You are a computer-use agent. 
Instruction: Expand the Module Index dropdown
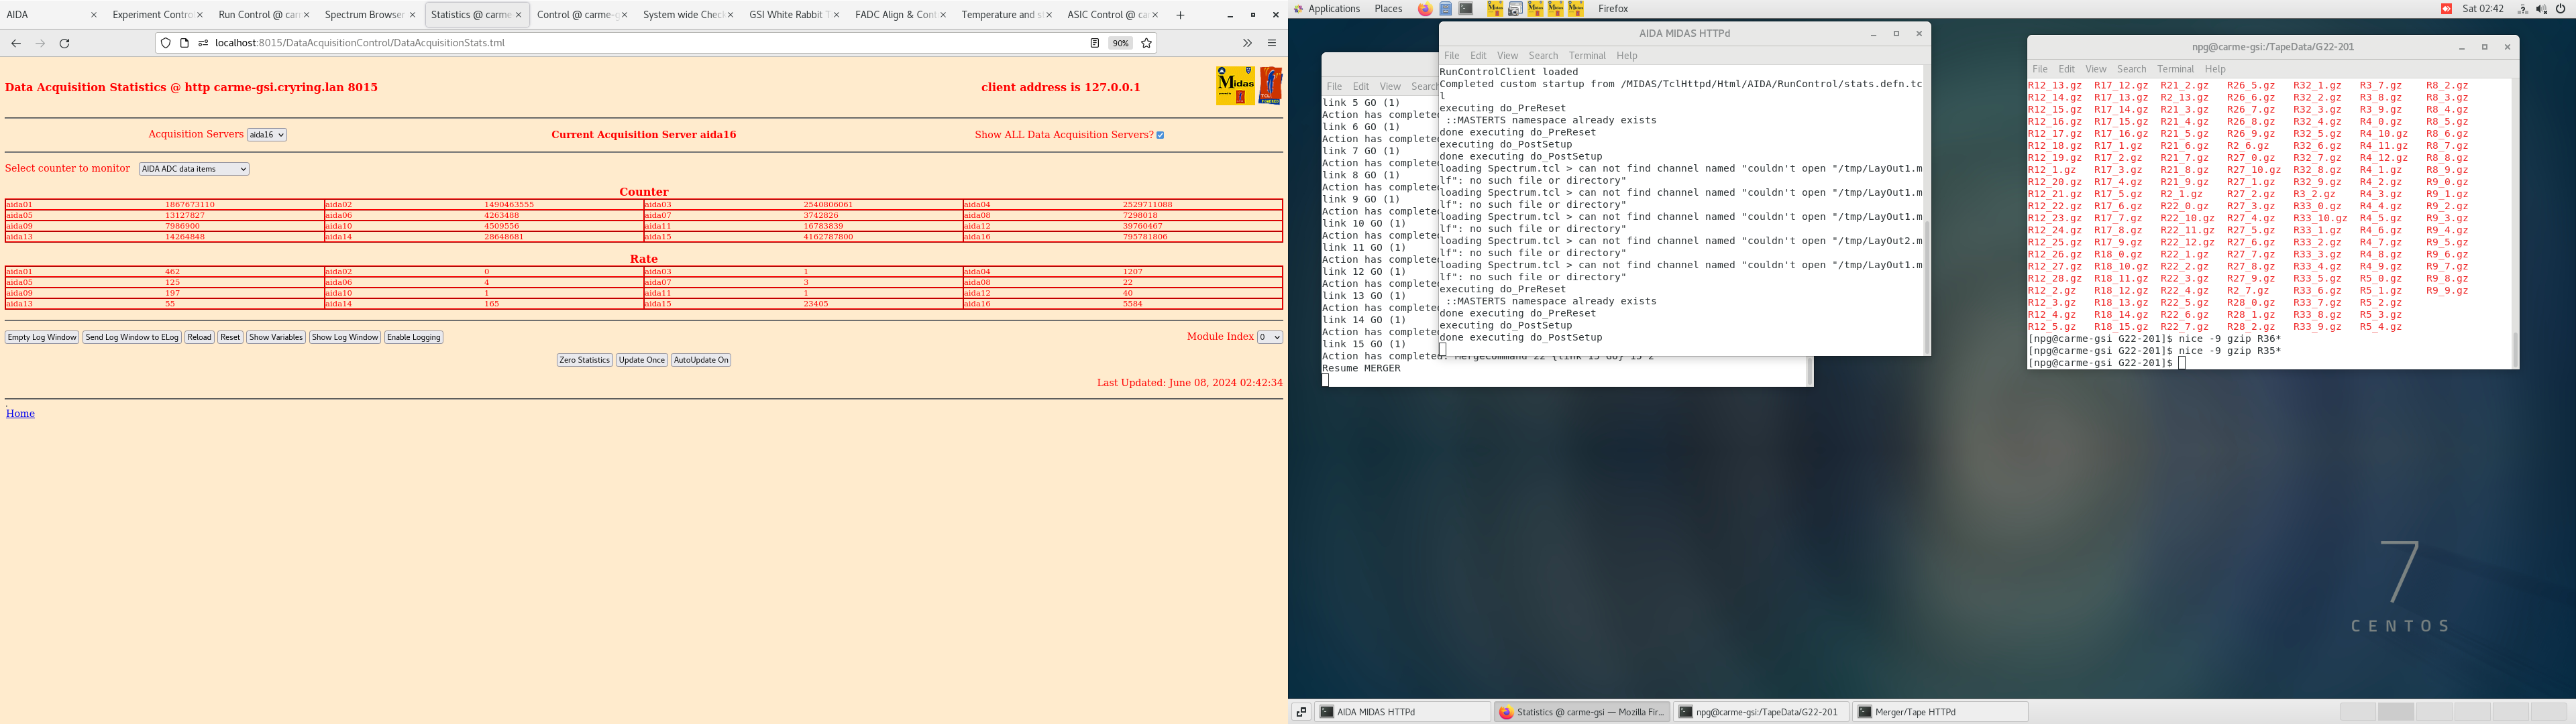tap(1269, 337)
